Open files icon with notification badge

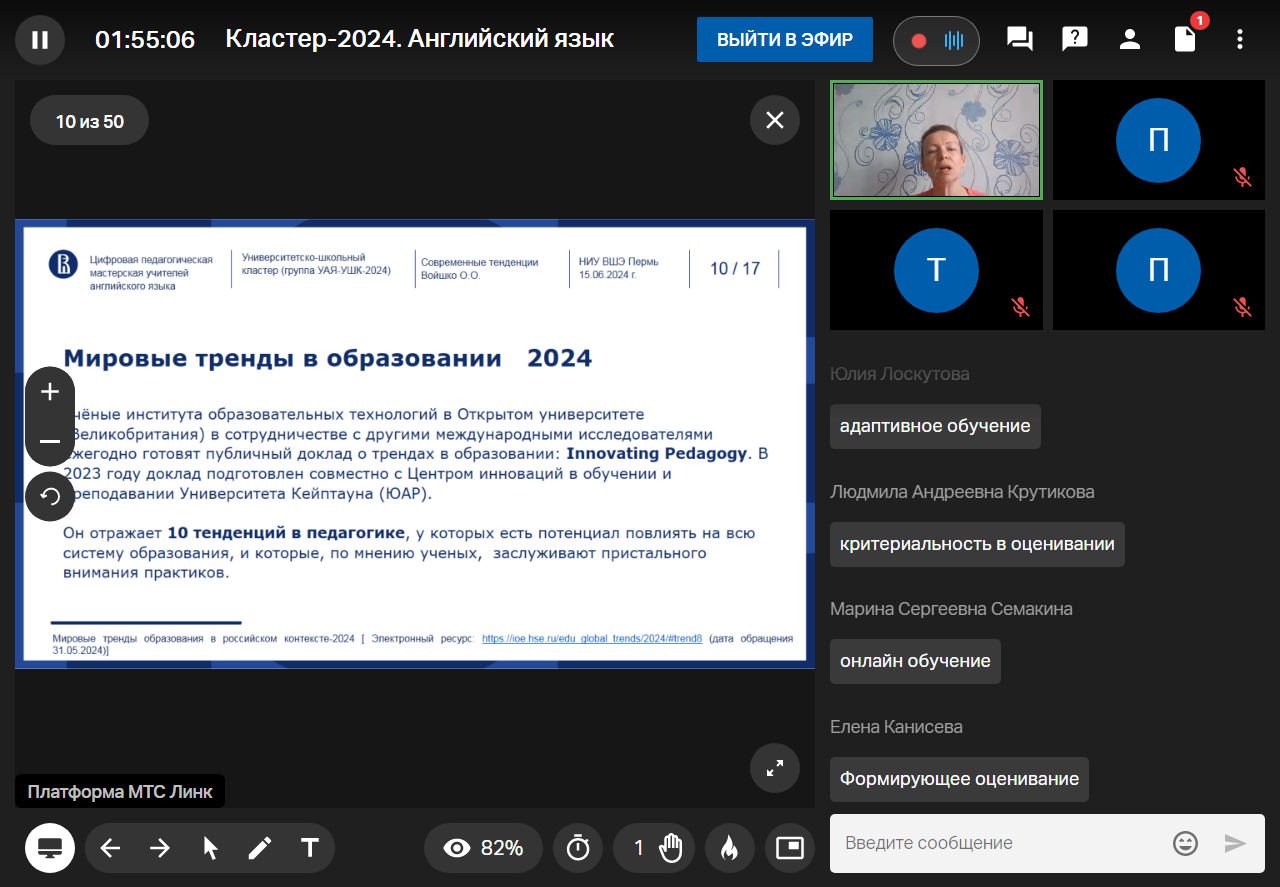pyautogui.click(x=1185, y=40)
